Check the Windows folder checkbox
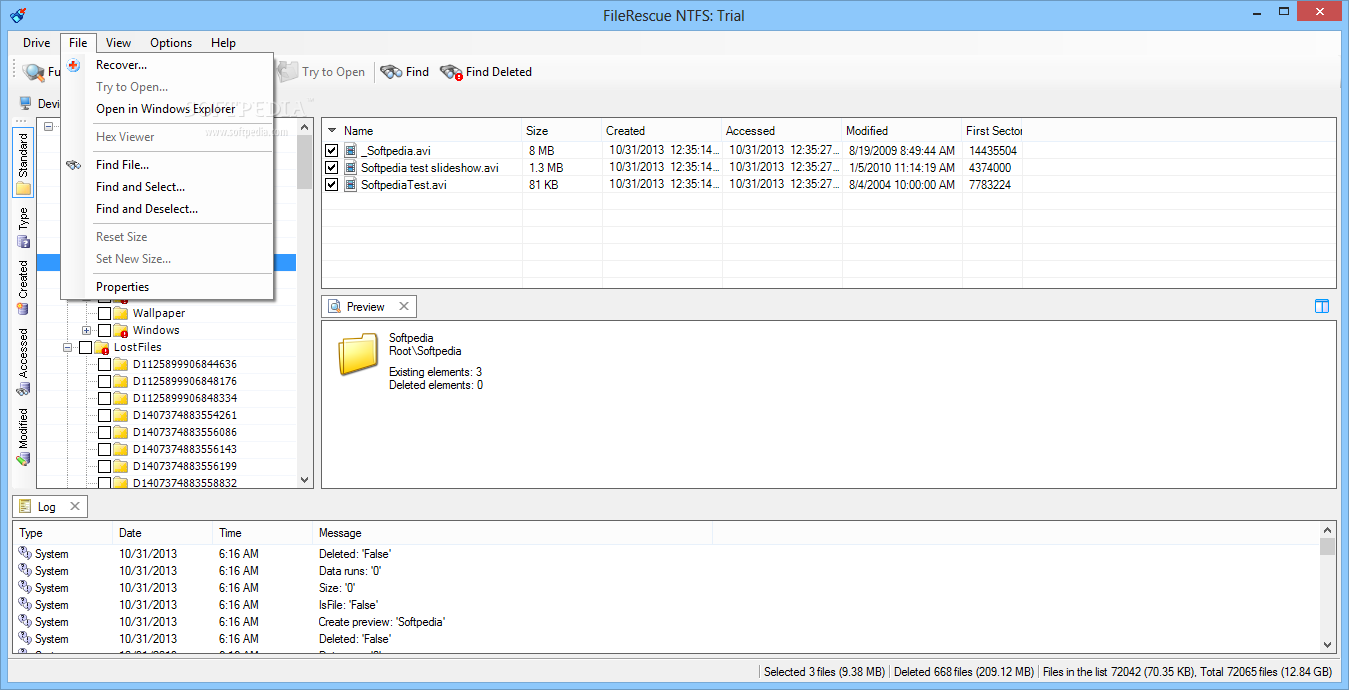 click(104, 330)
